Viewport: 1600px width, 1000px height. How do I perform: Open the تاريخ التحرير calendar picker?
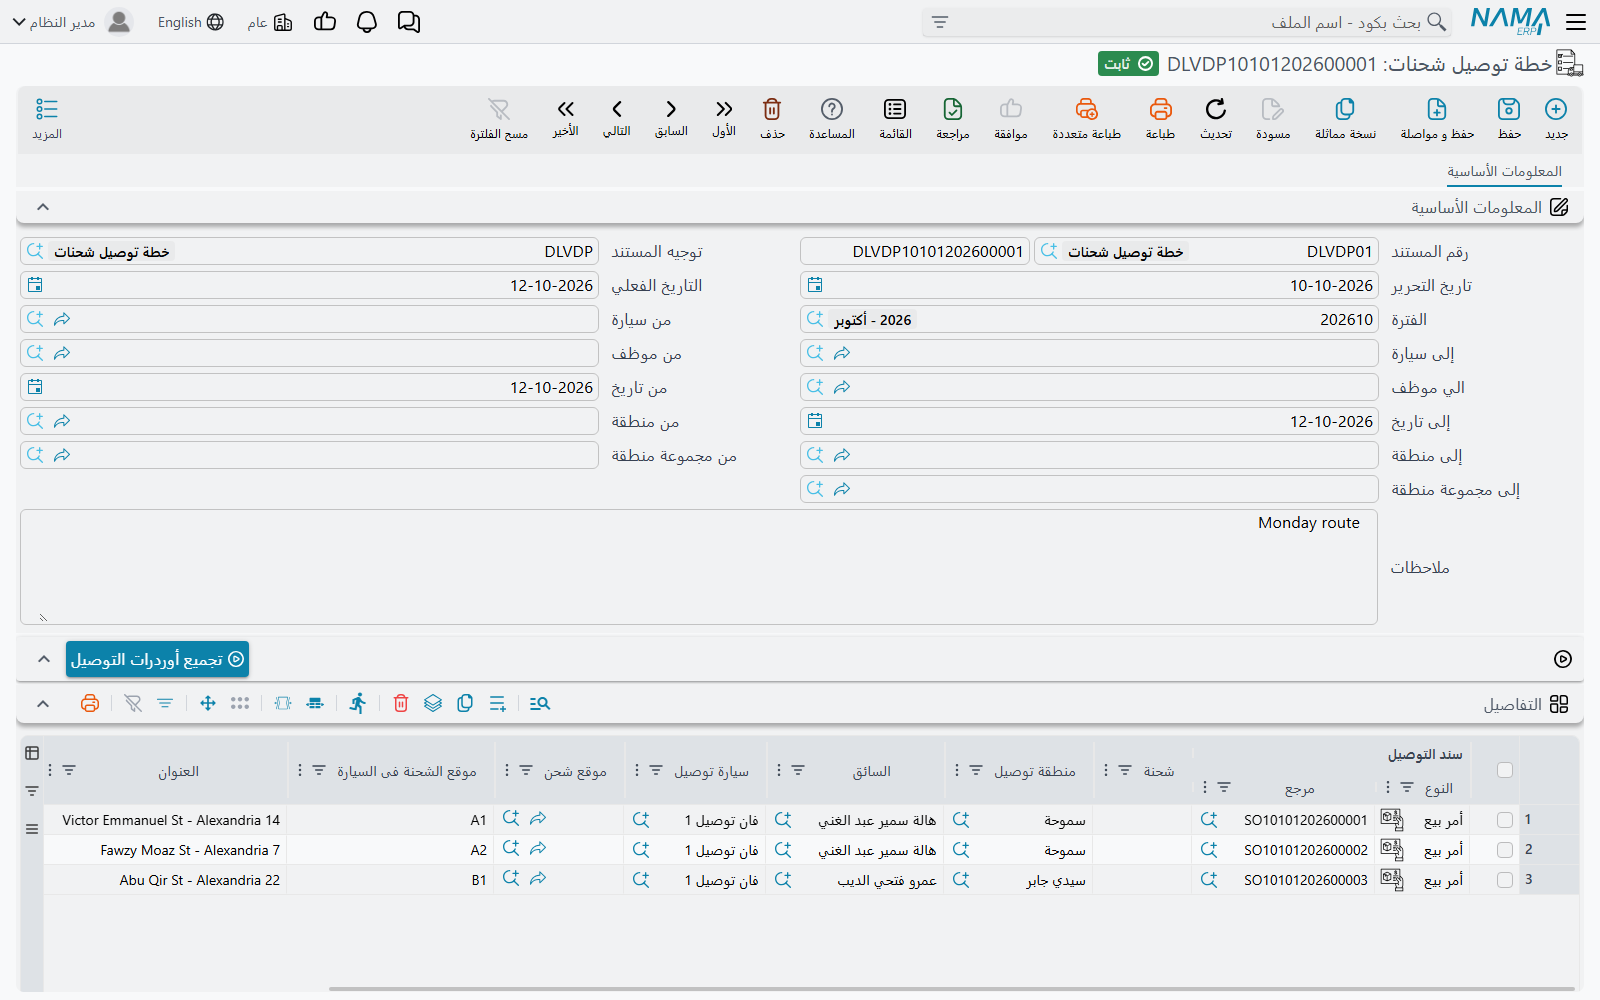[815, 285]
